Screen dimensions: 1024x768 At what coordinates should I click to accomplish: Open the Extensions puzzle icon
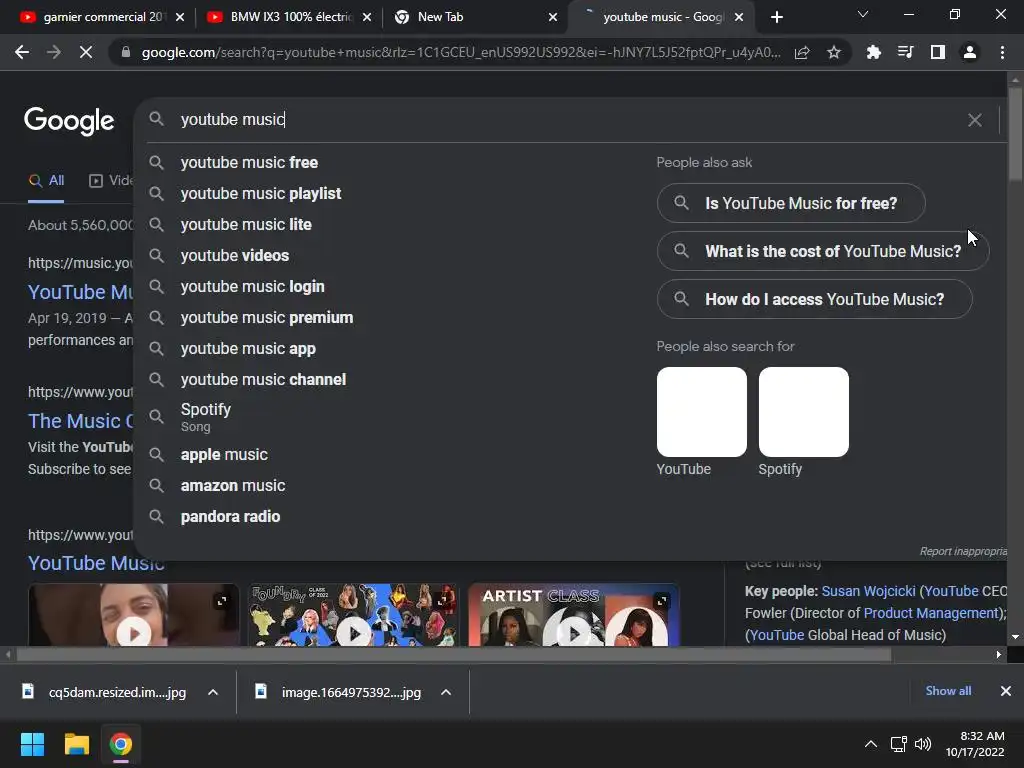[x=873, y=52]
